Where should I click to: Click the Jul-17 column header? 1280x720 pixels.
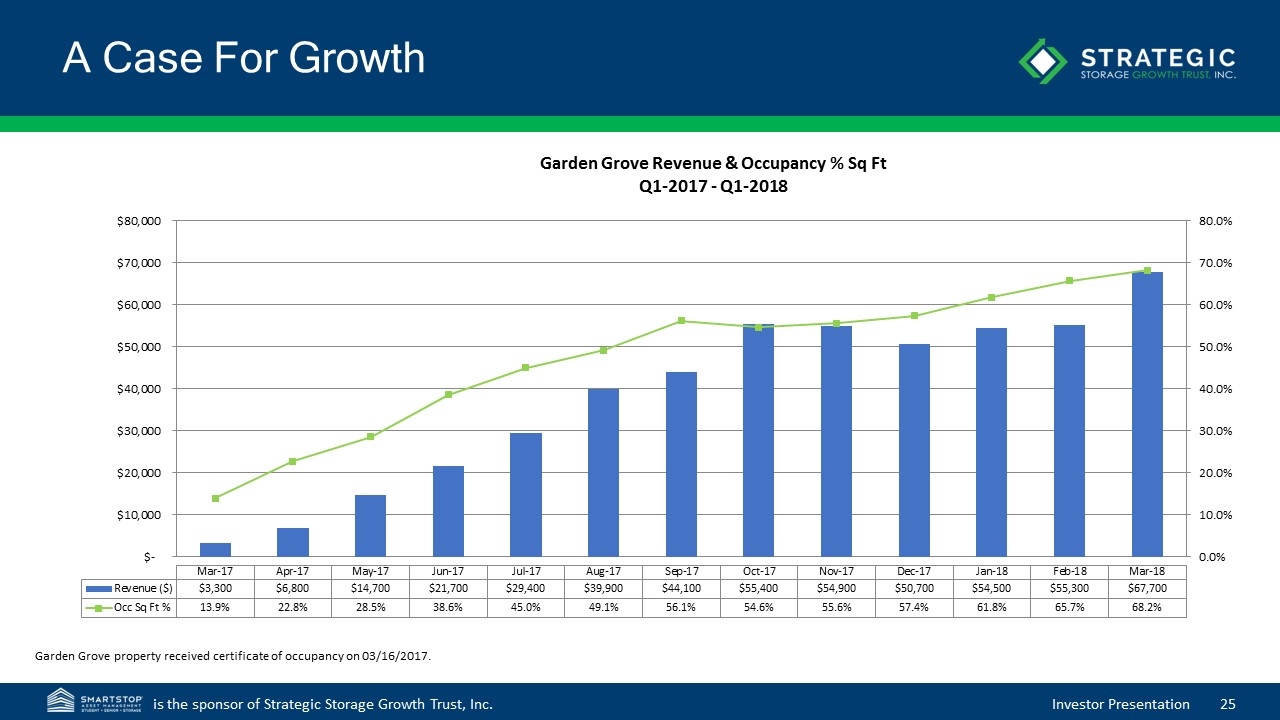tap(526, 571)
